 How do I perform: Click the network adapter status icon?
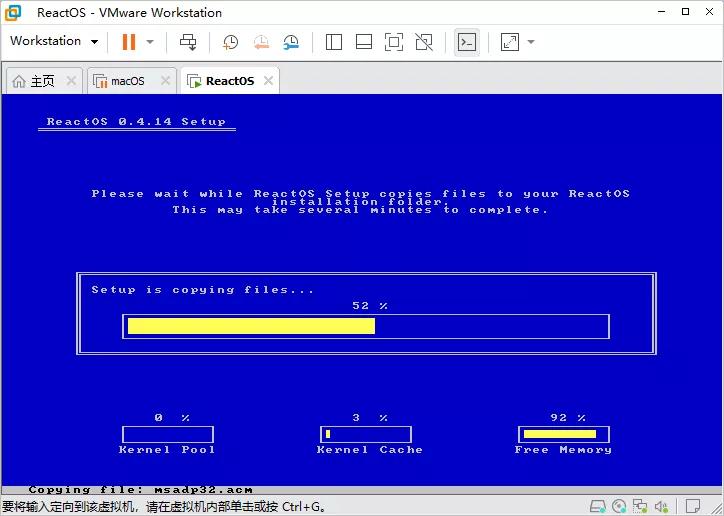[x=640, y=506]
